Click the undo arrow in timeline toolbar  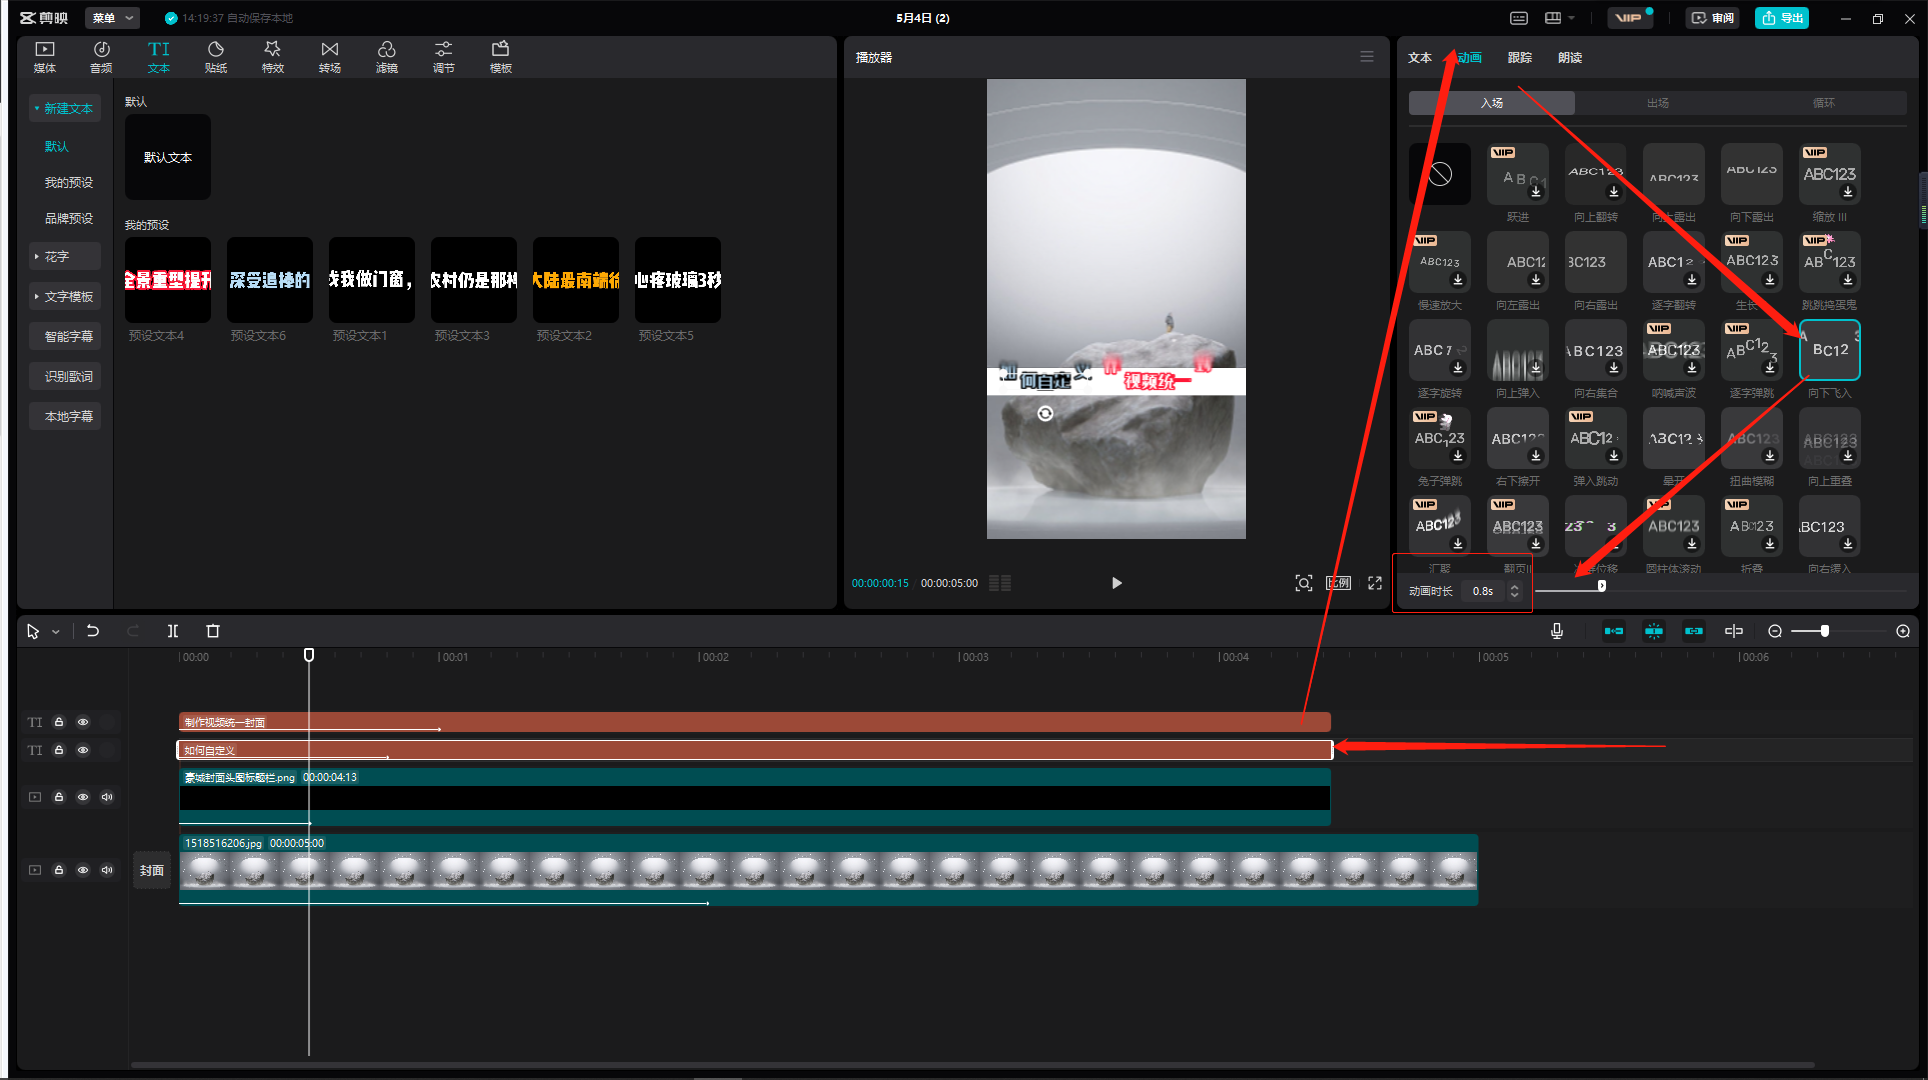coord(93,631)
